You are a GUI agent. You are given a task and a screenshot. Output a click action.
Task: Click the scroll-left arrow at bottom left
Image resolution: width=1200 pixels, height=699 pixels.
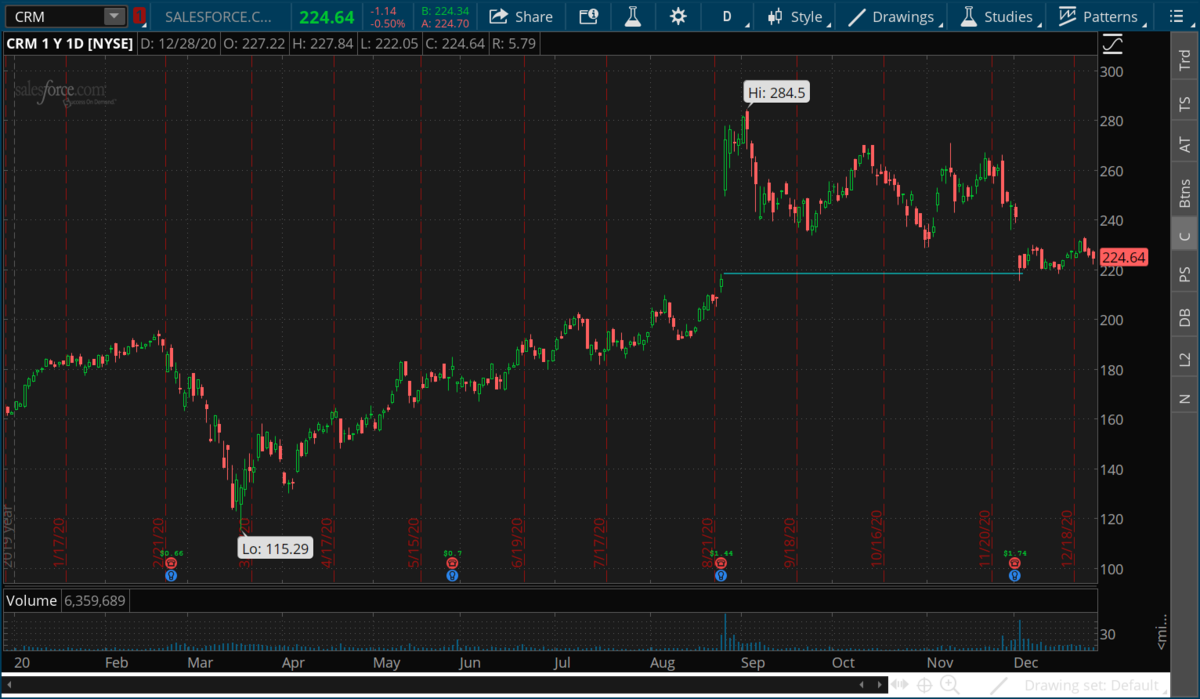pos(9,686)
